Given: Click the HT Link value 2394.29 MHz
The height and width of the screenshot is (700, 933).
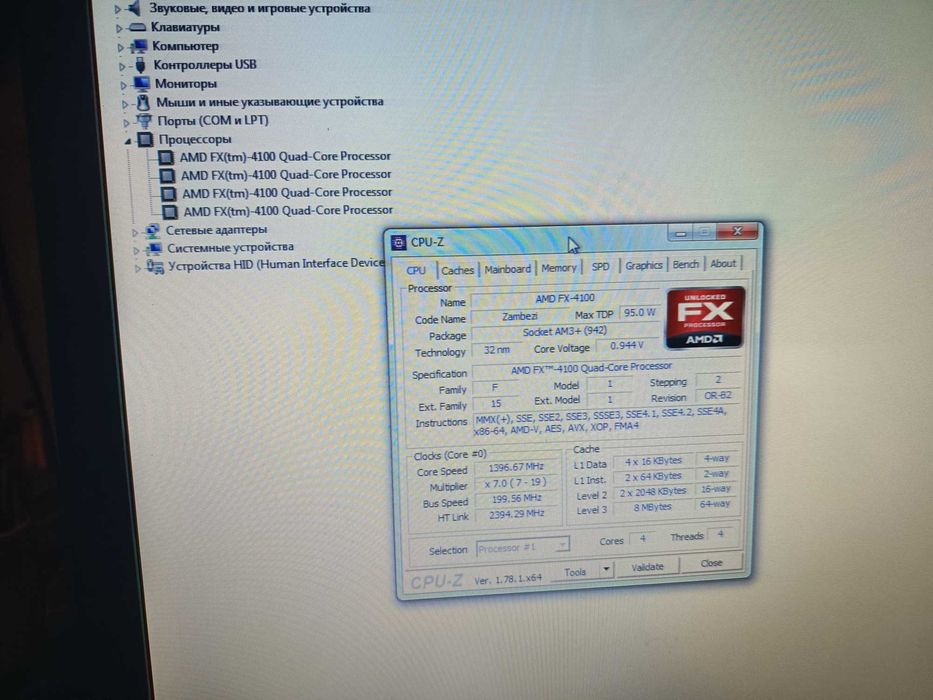Looking at the screenshot, I should (x=516, y=513).
